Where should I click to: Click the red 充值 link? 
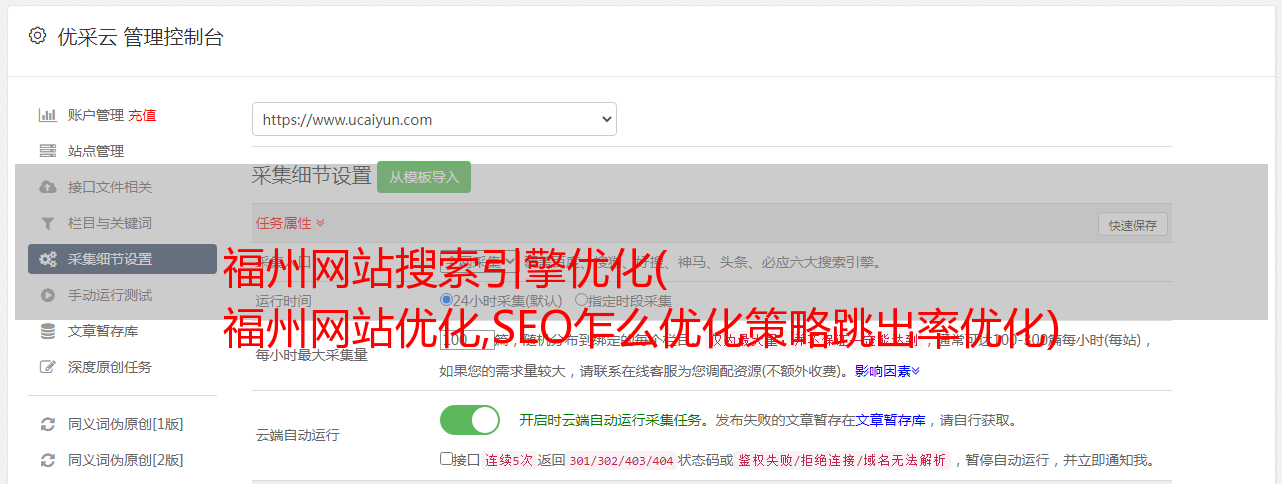click(x=142, y=115)
